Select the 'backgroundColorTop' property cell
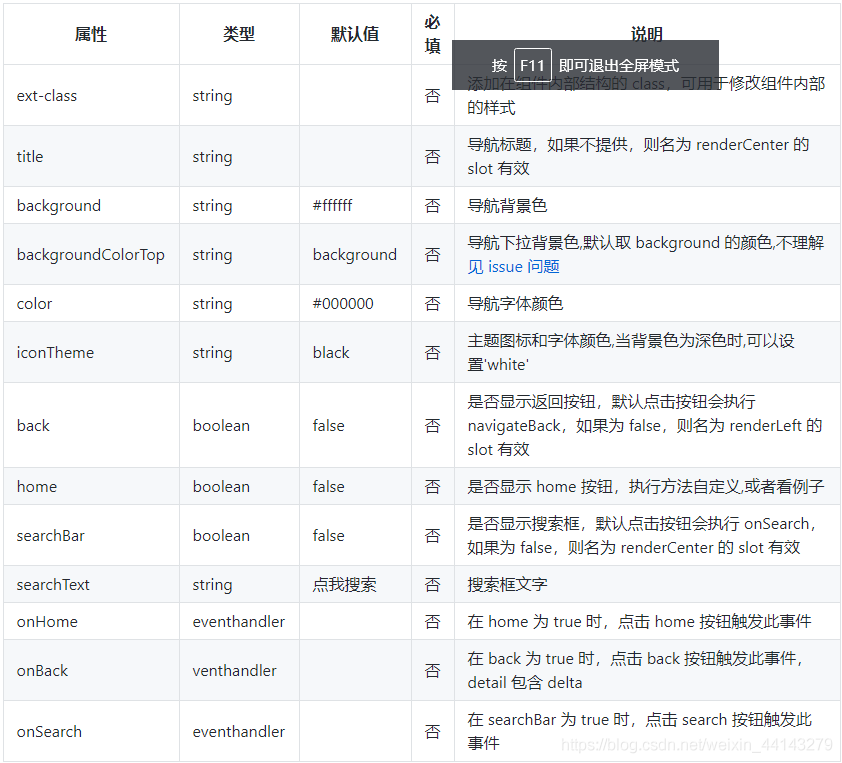The image size is (842, 763). [x=90, y=255]
